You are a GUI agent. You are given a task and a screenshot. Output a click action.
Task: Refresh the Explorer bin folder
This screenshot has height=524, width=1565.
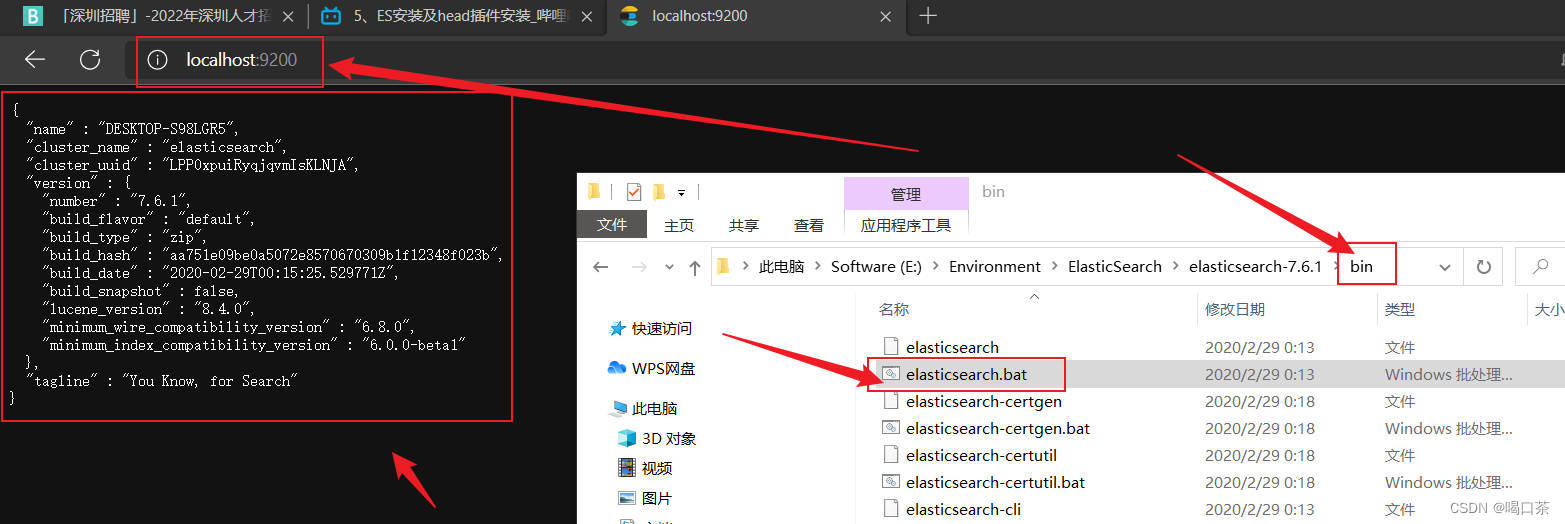point(1484,267)
